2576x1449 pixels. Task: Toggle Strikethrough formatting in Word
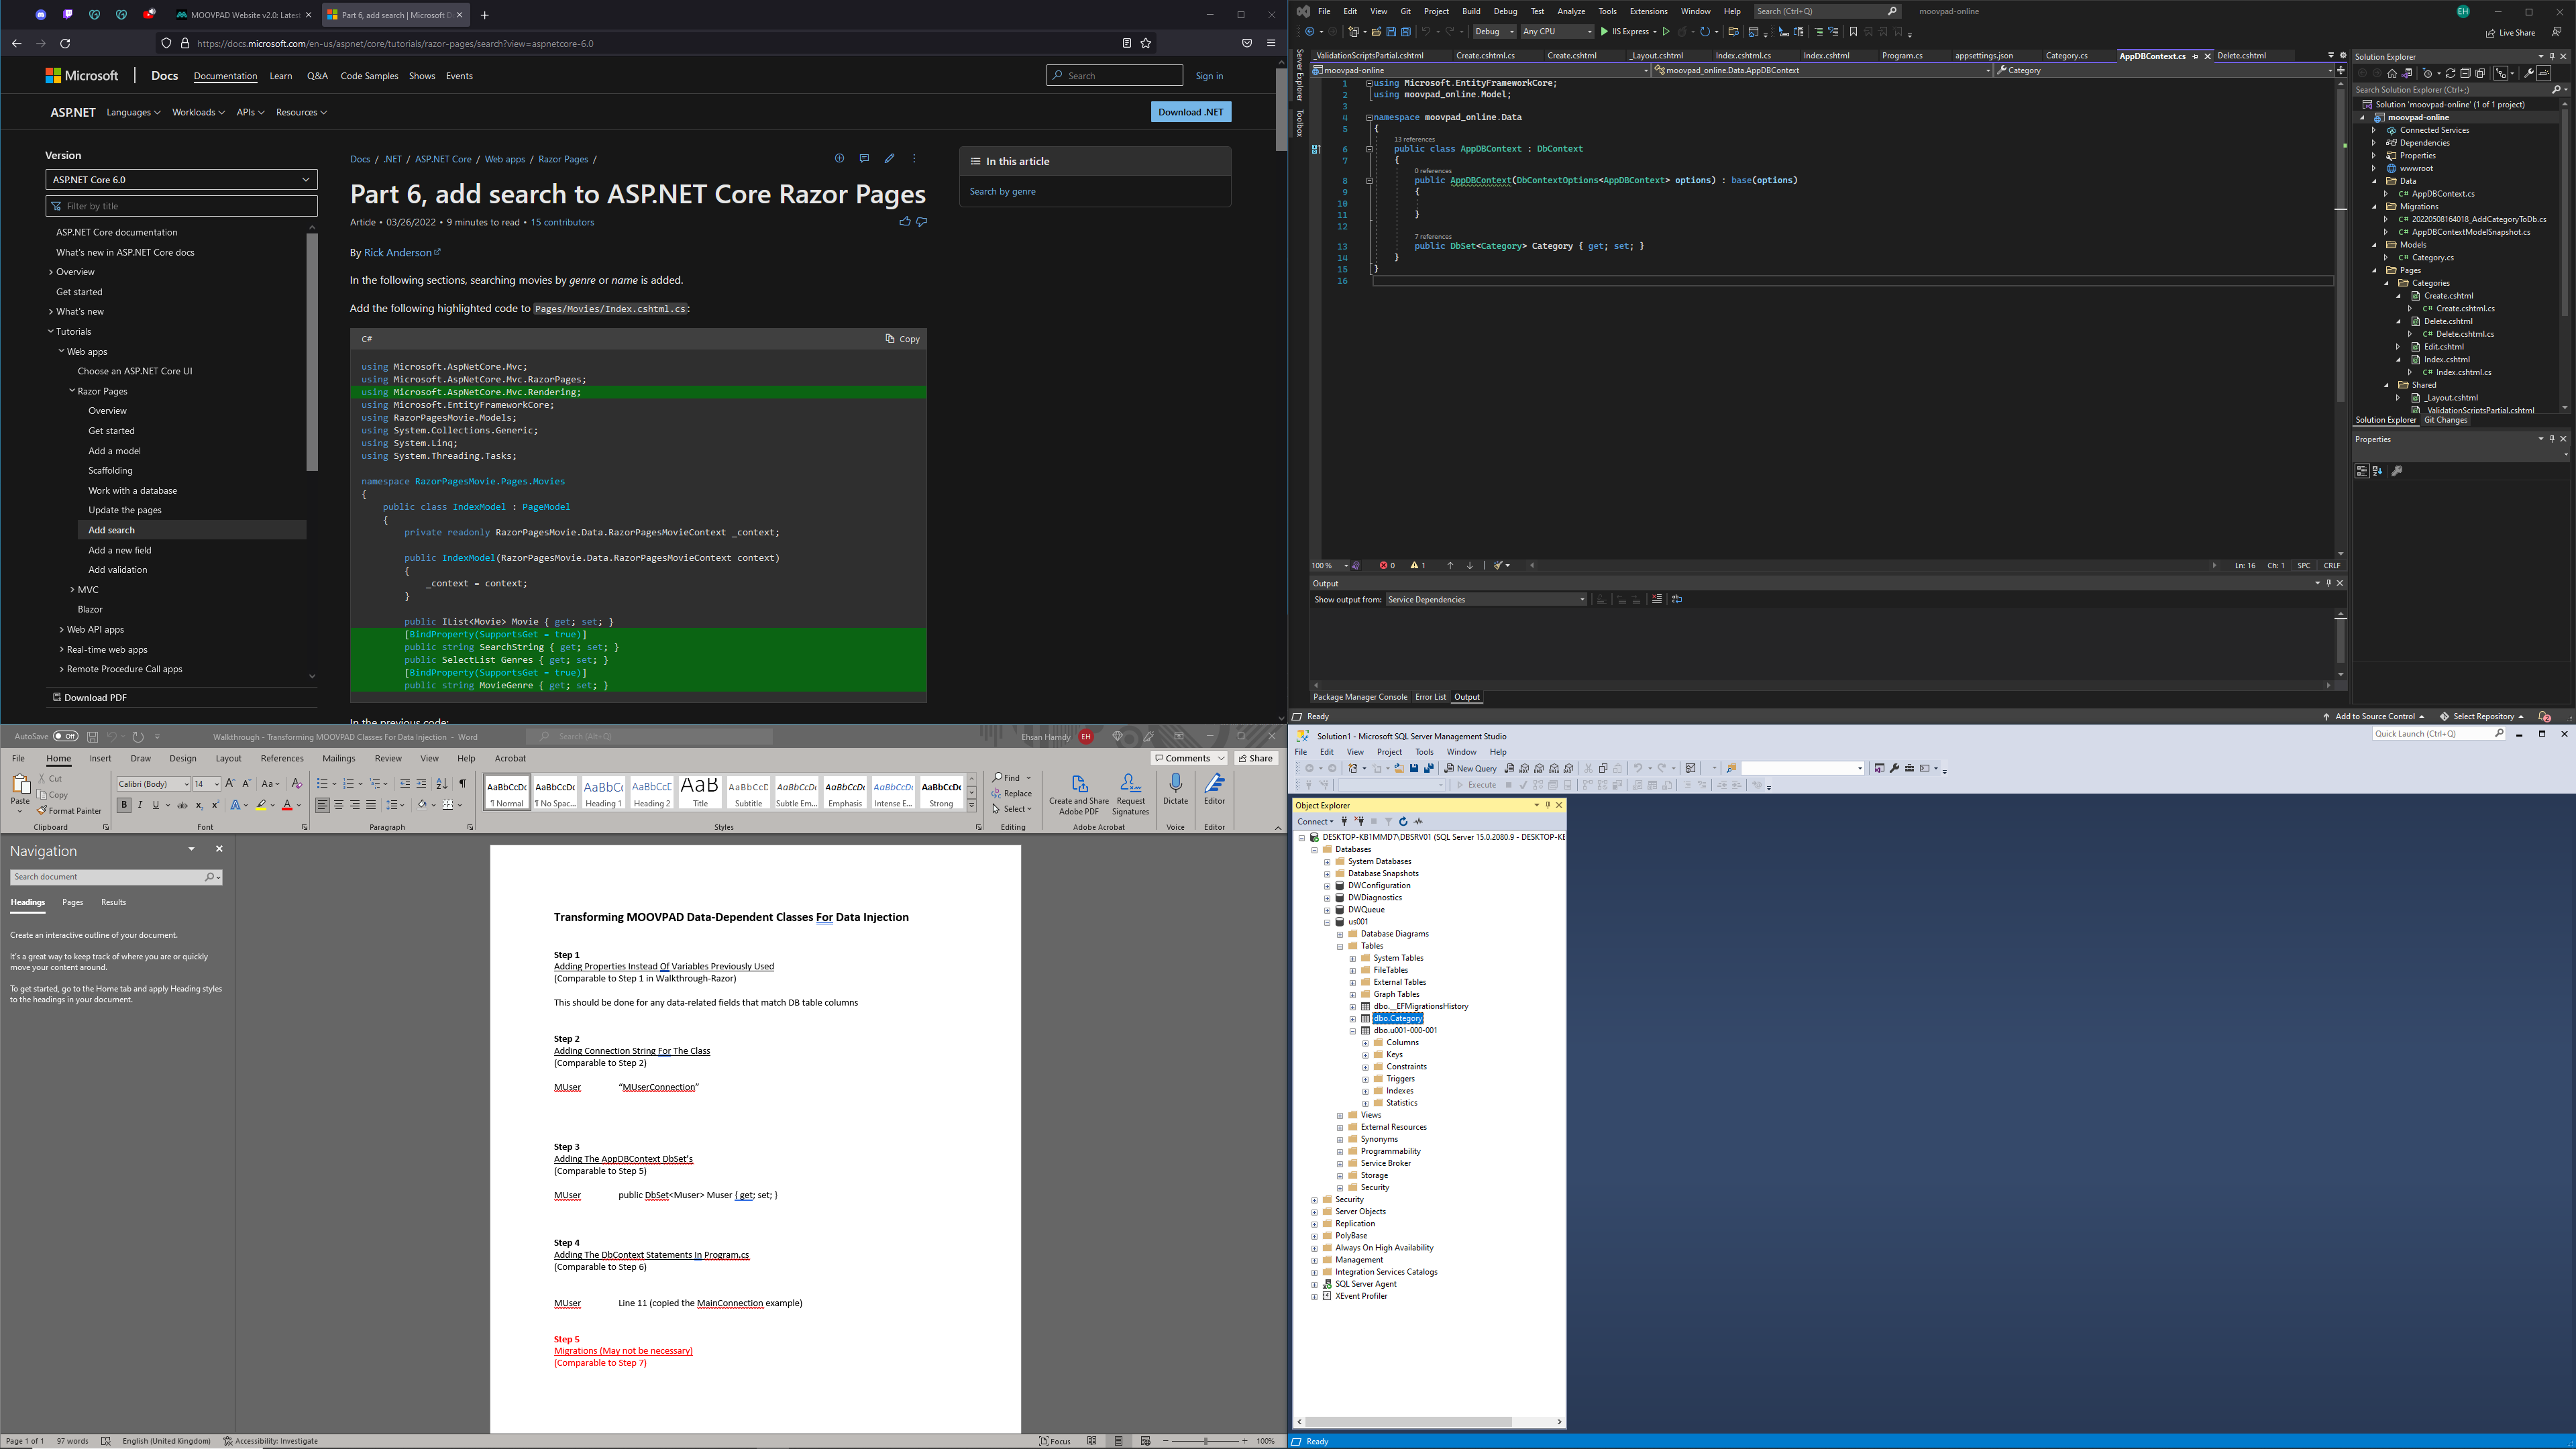[182, 805]
